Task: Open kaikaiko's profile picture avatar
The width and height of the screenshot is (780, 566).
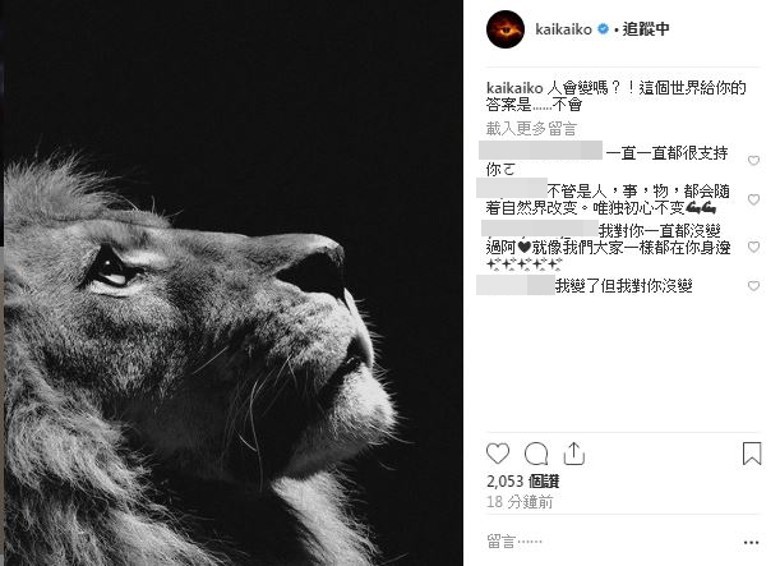Action: [x=505, y=30]
